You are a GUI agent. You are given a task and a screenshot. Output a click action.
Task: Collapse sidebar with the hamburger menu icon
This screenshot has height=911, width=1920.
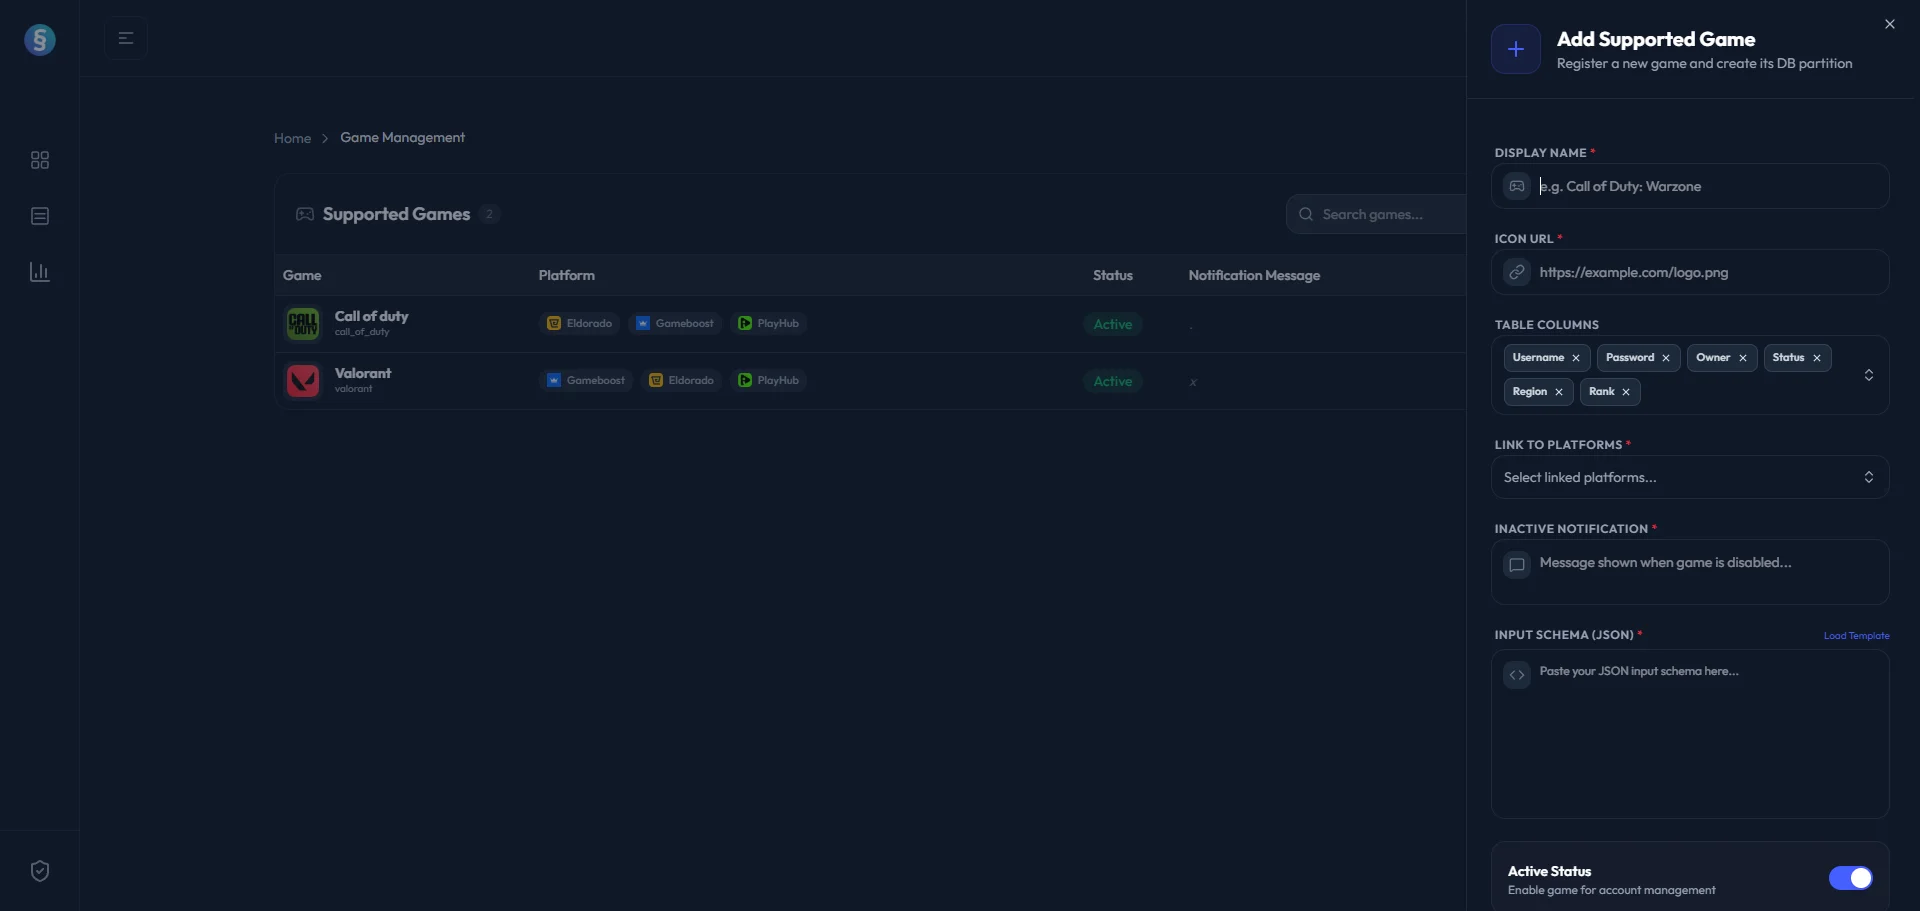point(126,38)
